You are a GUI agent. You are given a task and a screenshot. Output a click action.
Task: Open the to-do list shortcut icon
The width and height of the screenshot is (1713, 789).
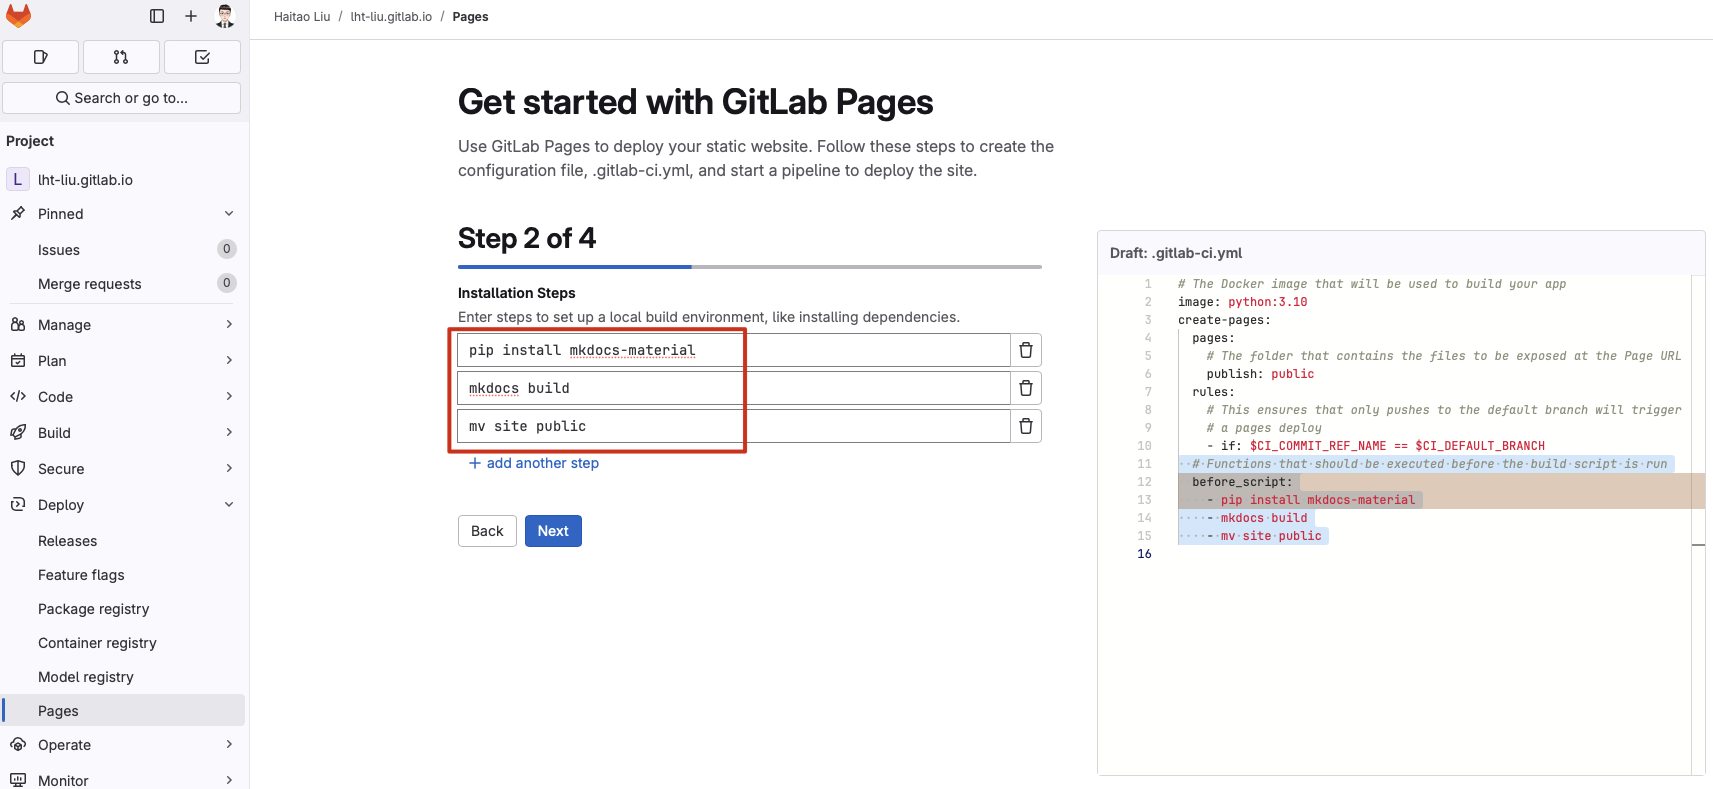click(x=202, y=57)
